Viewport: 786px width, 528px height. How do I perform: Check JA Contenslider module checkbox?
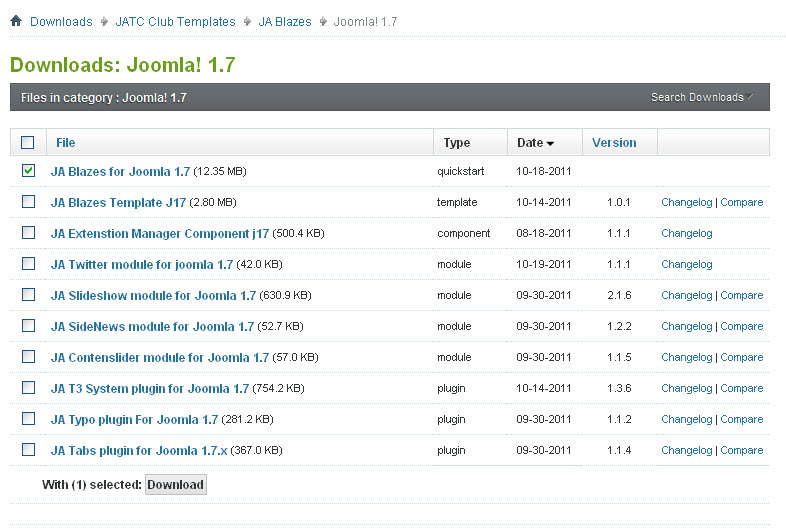(29, 357)
